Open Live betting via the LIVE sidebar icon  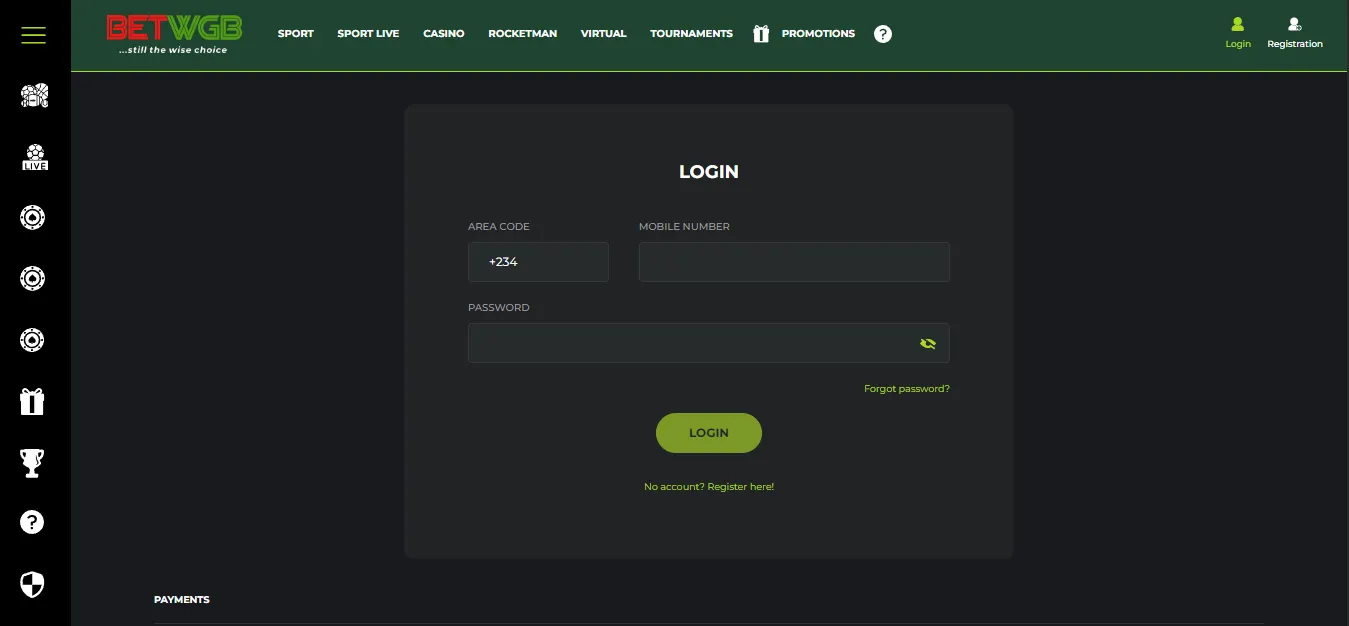[33, 157]
